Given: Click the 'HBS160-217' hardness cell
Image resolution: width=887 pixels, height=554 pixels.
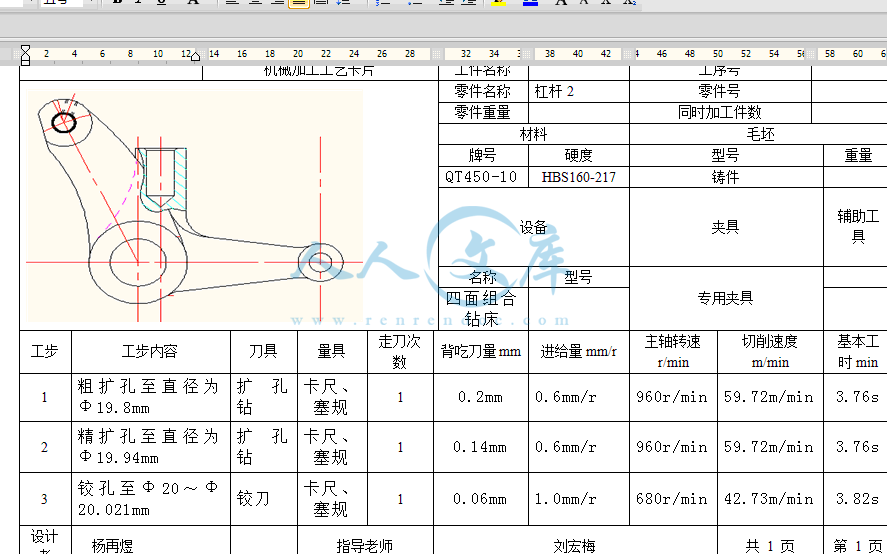Looking at the screenshot, I should point(579,177).
